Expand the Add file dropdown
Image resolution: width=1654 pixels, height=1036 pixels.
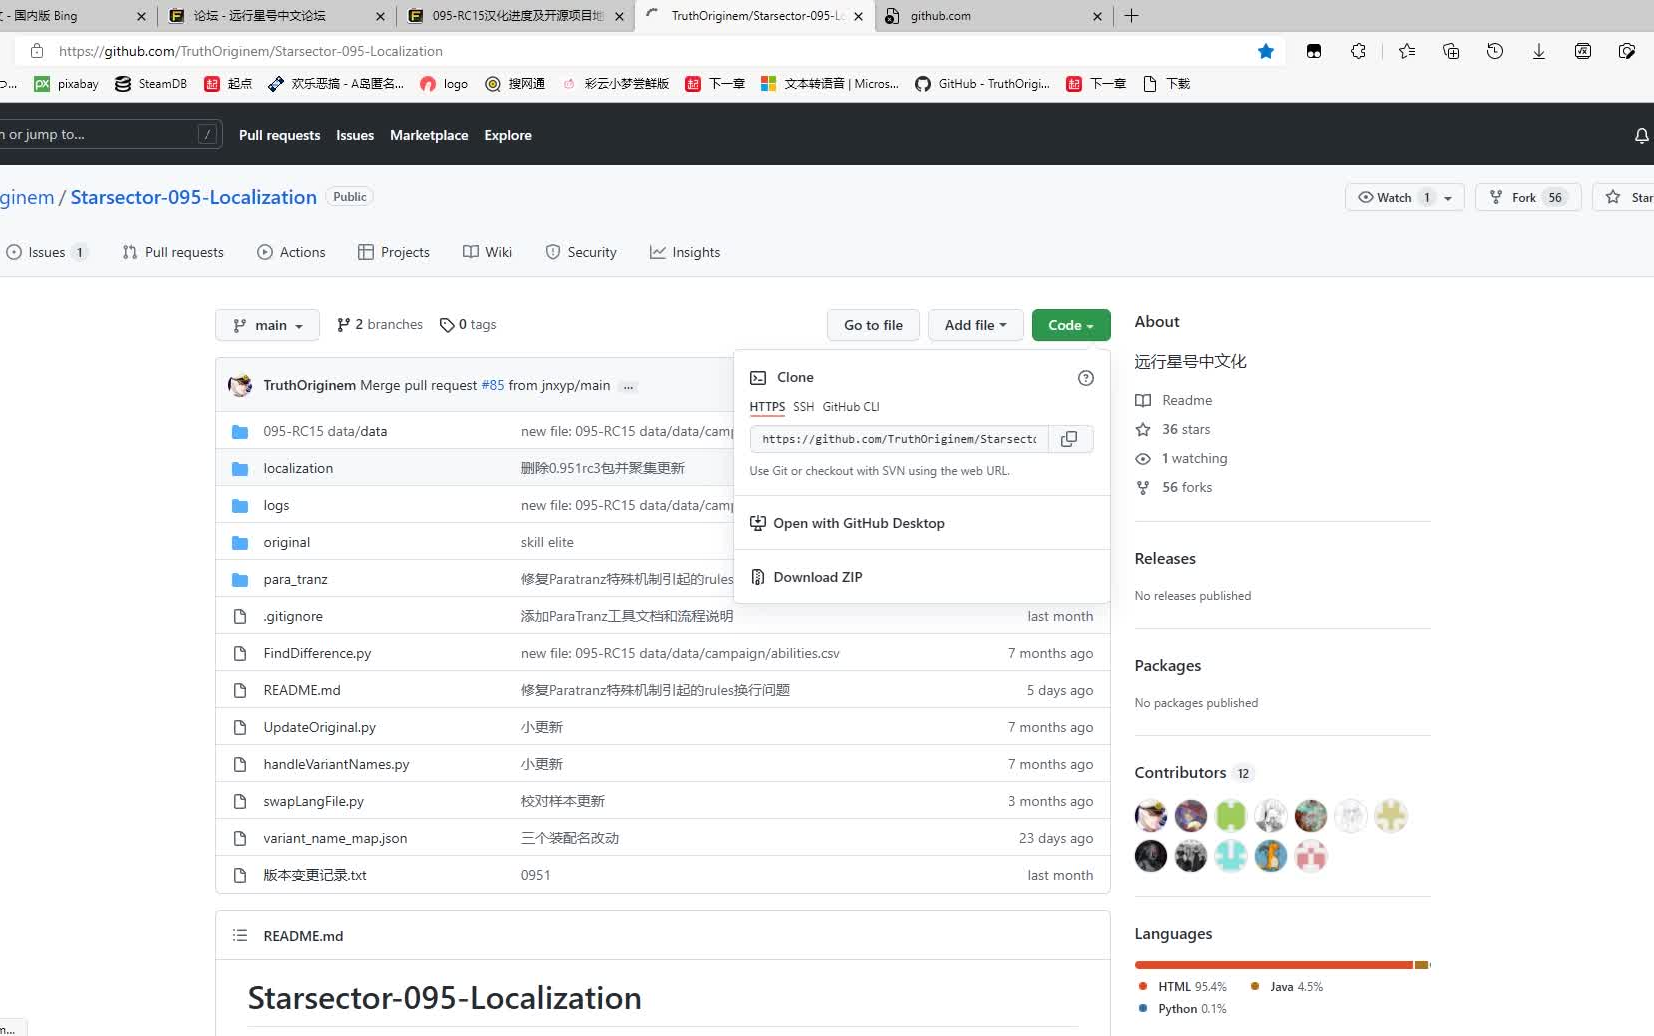coord(975,325)
